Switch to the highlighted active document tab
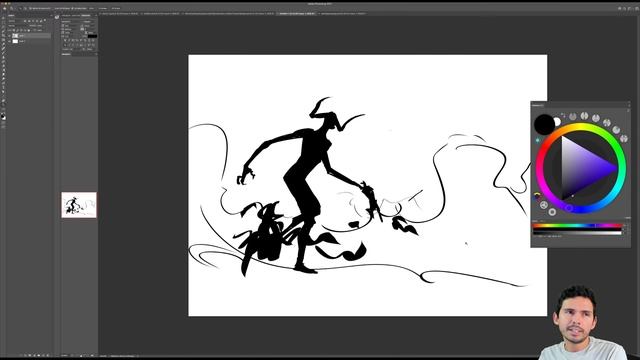This screenshot has width=640, height=360. pos(297,13)
